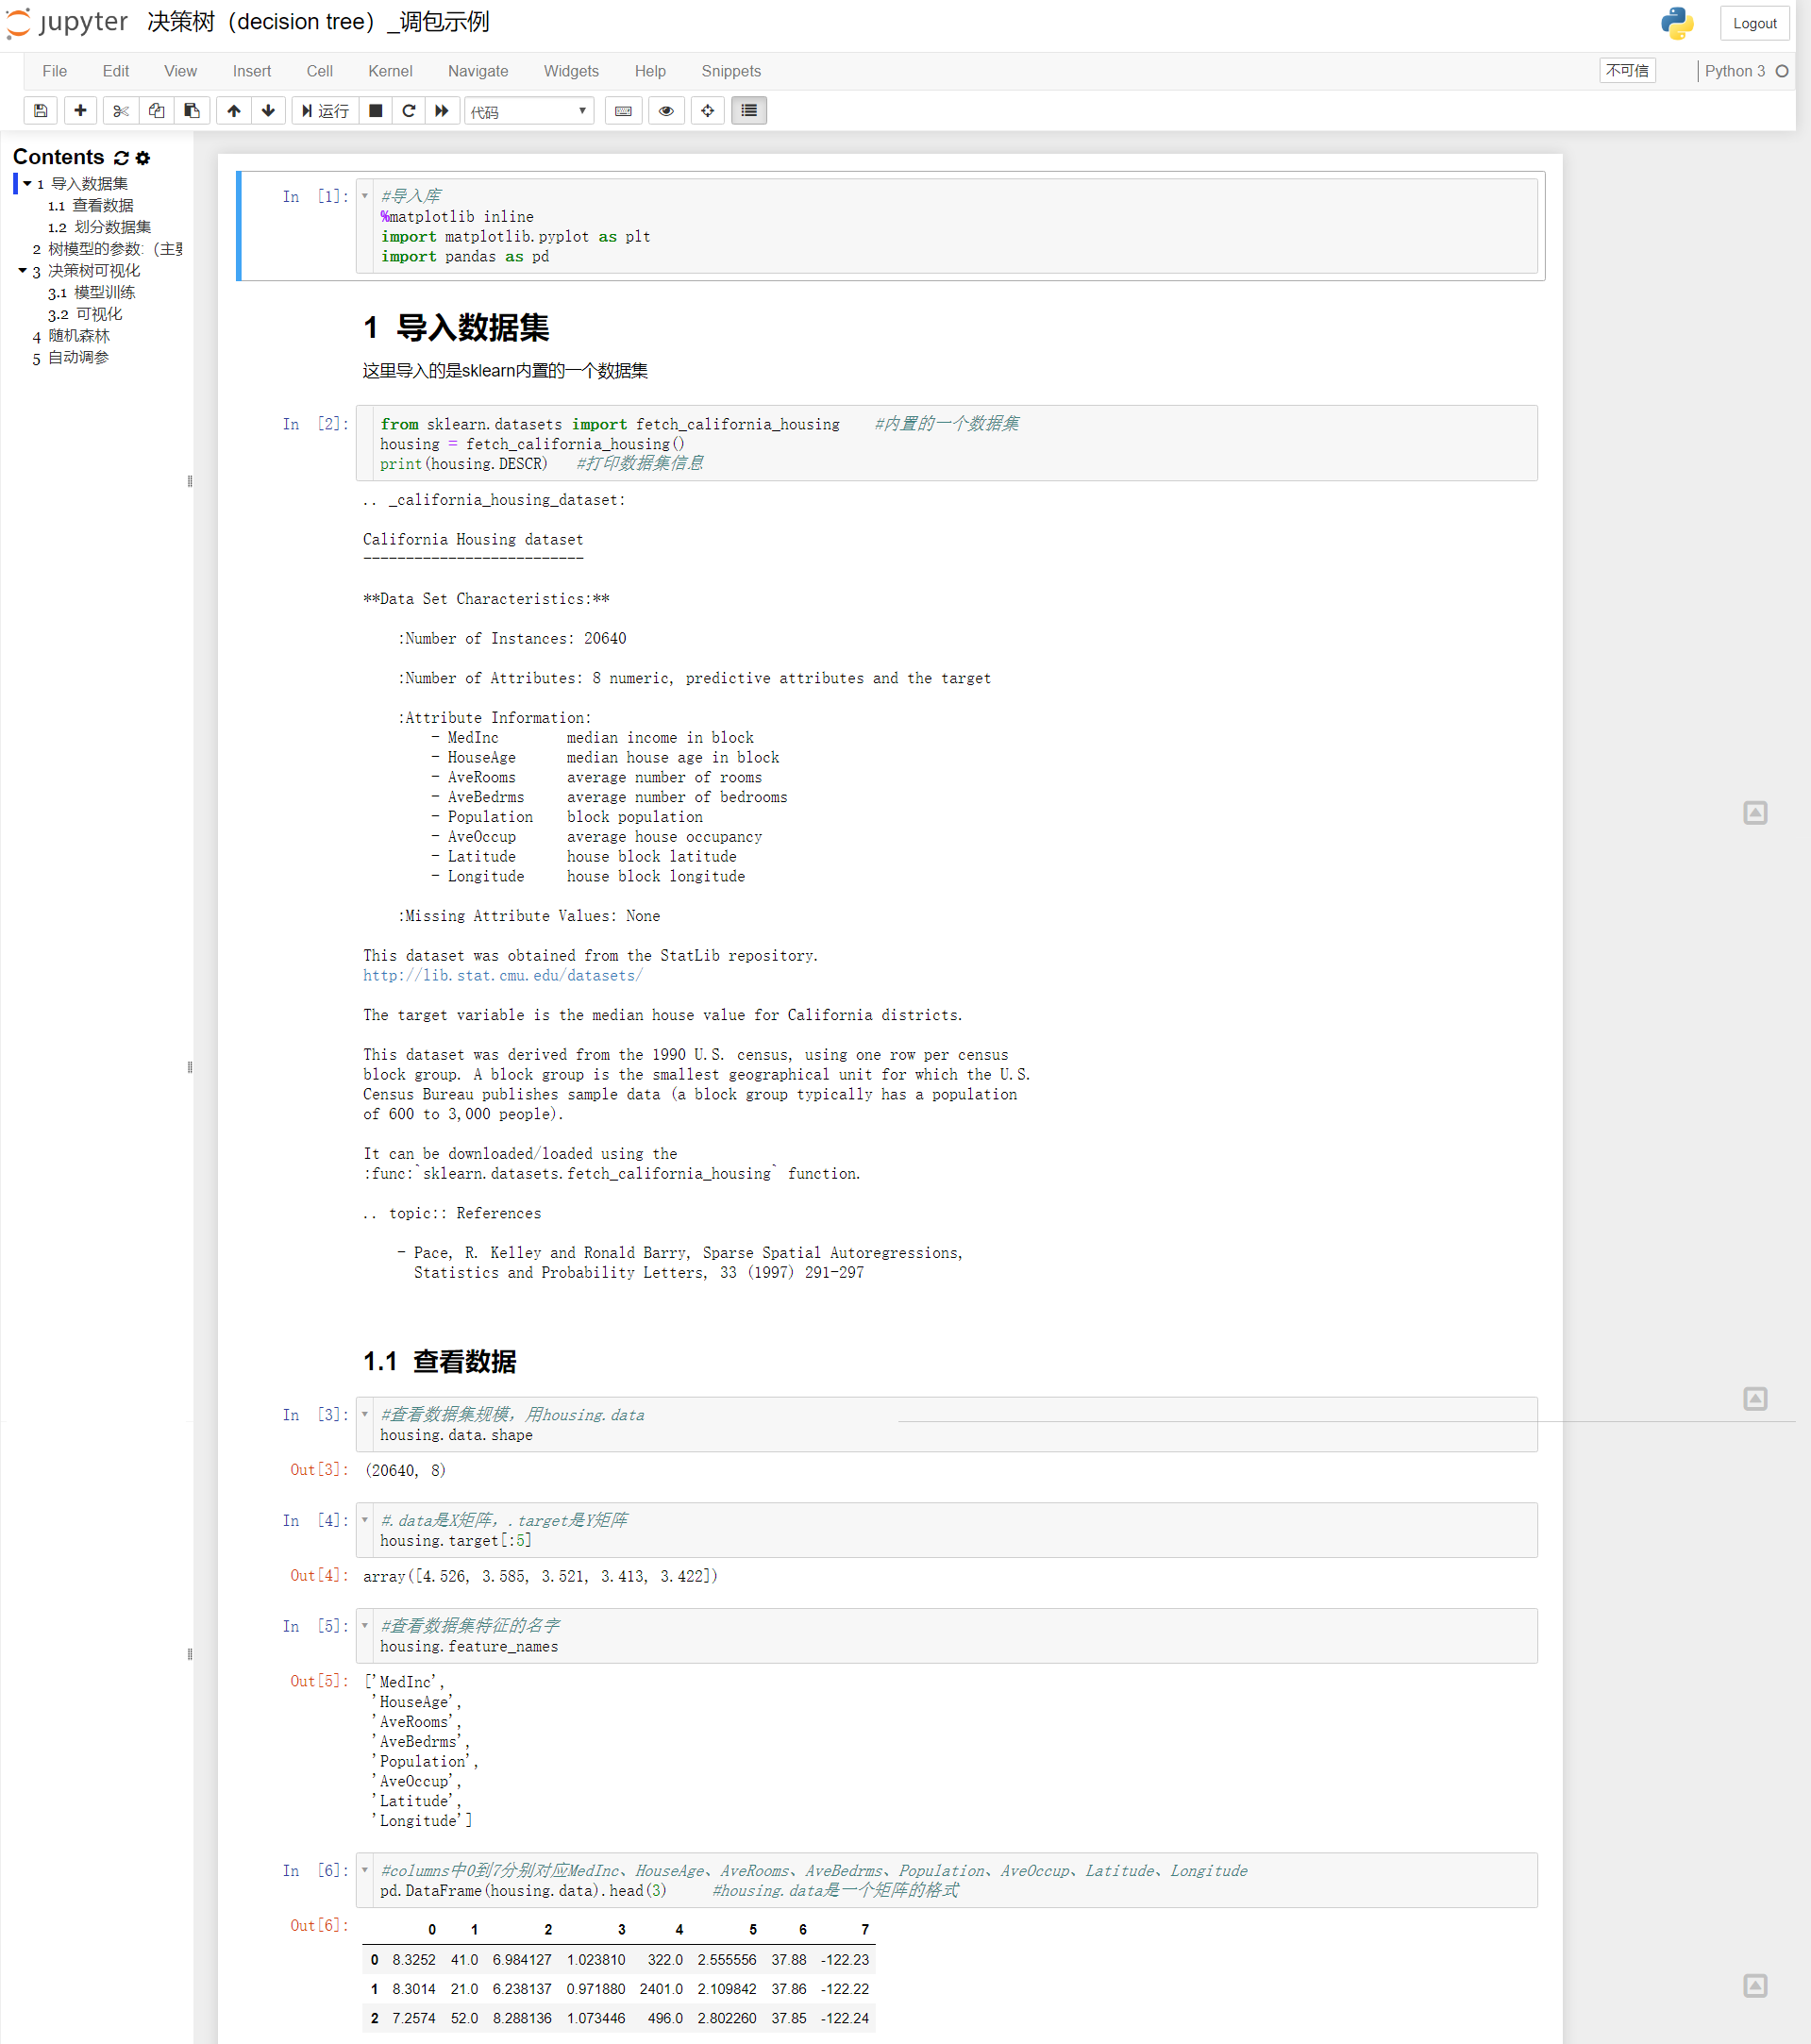
Task: Cut the selected cell with the scissors icon
Action: pyautogui.click(x=121, y=111)
